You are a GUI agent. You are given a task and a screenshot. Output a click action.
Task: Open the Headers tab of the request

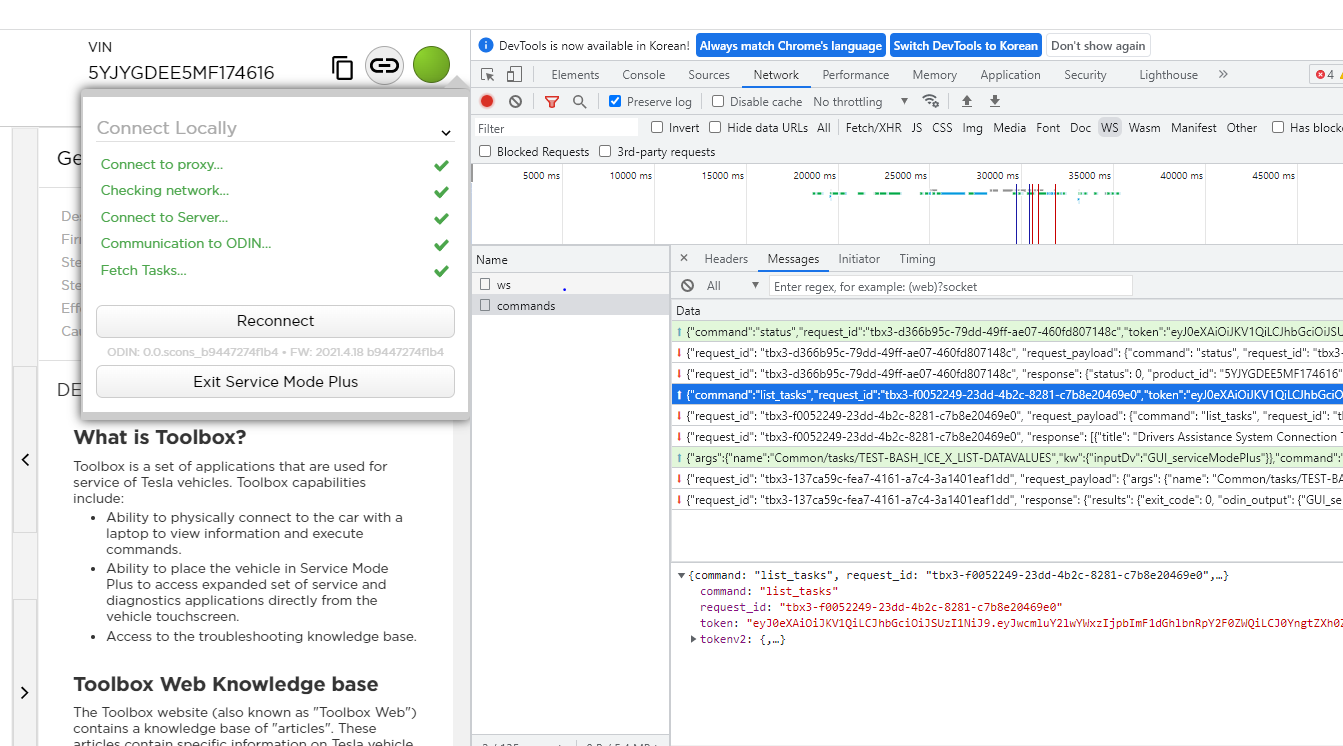click(x=726, y=259)
